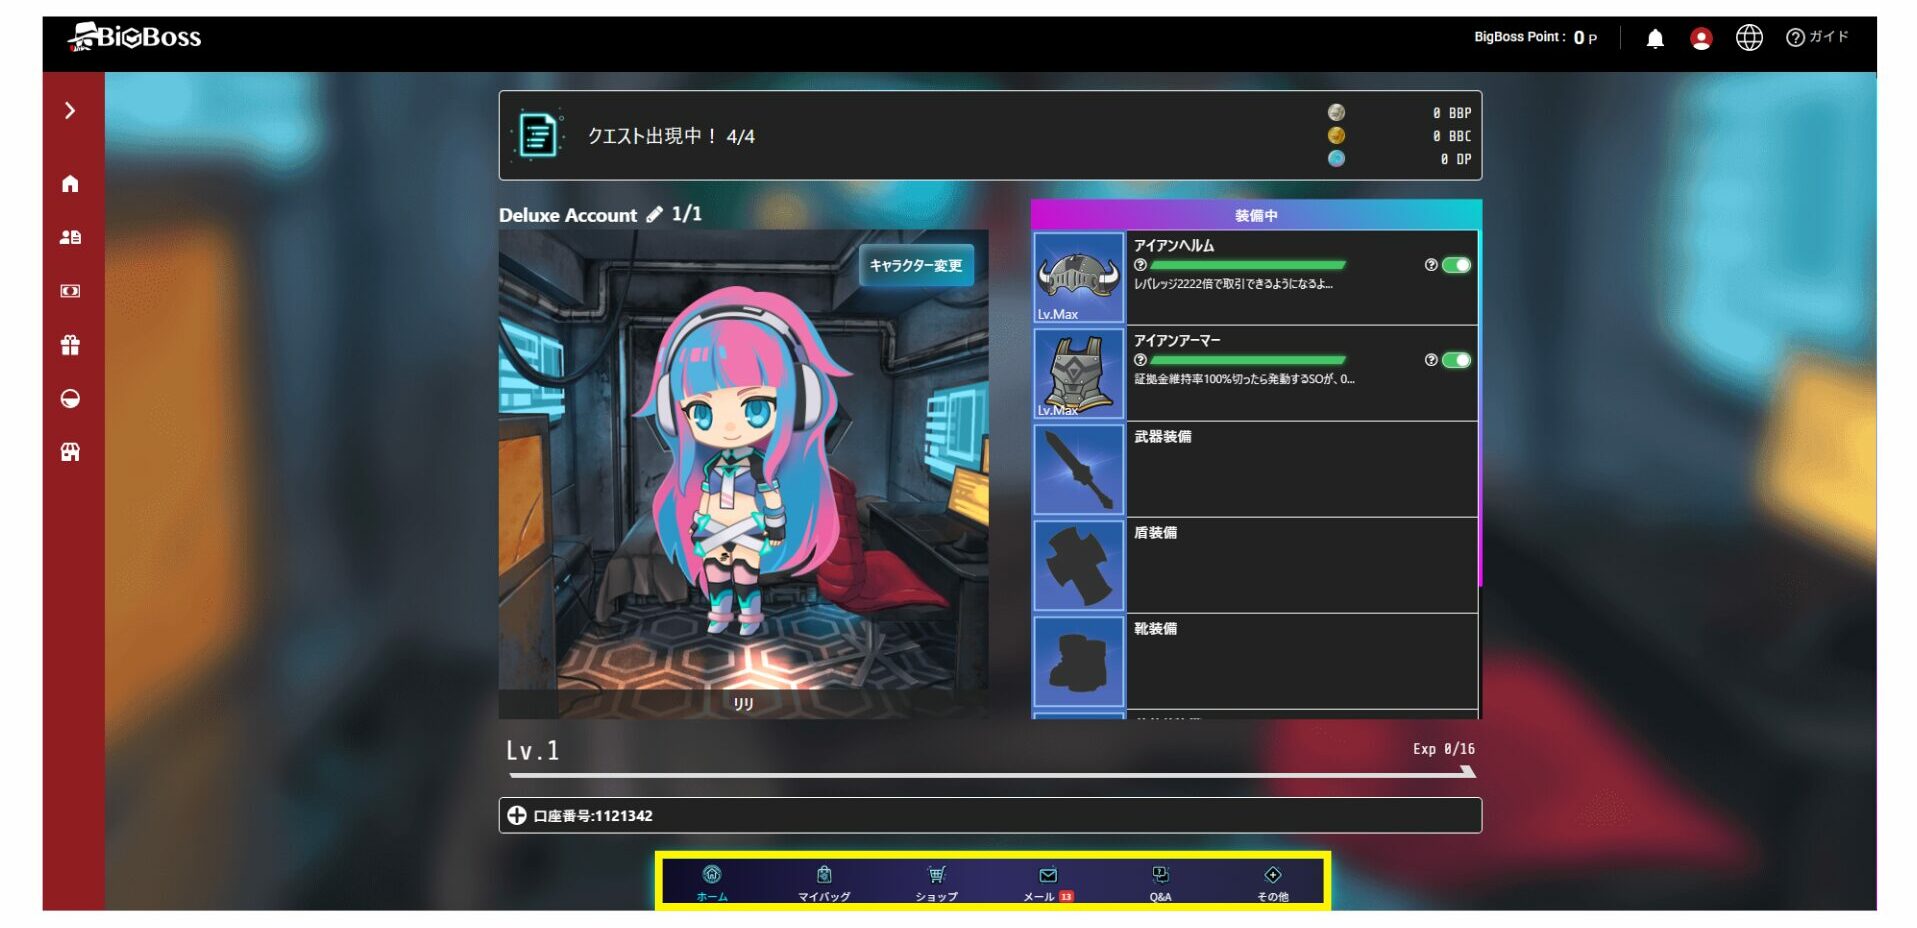Open the メール tab with unread badge
1917x928 pixels.
(1047, 883)
